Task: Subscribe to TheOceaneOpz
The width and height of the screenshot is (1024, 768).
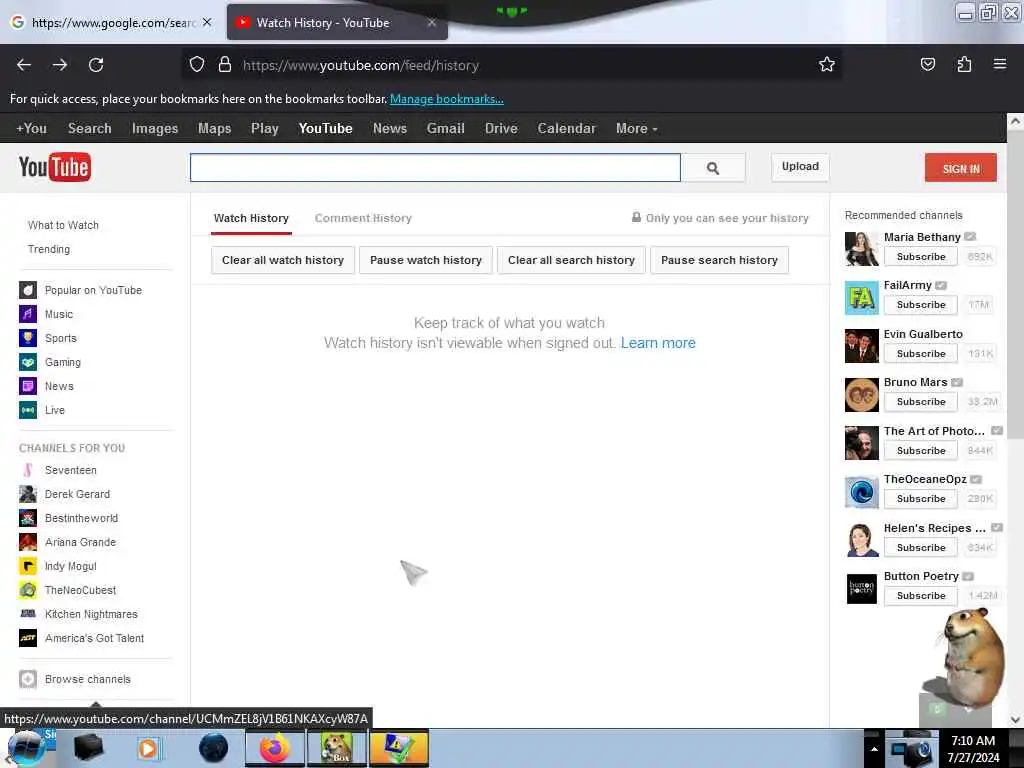Action: click(x=921, y=498)
